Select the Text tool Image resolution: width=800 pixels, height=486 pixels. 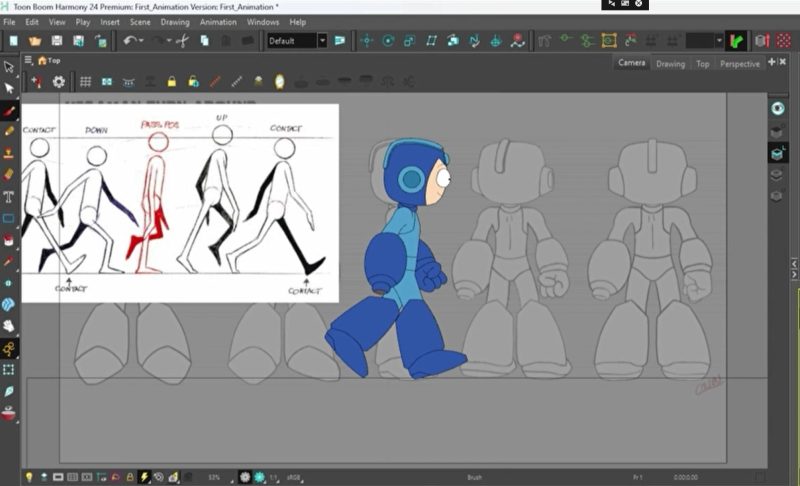pyautogui.click(x=9, y=197)
